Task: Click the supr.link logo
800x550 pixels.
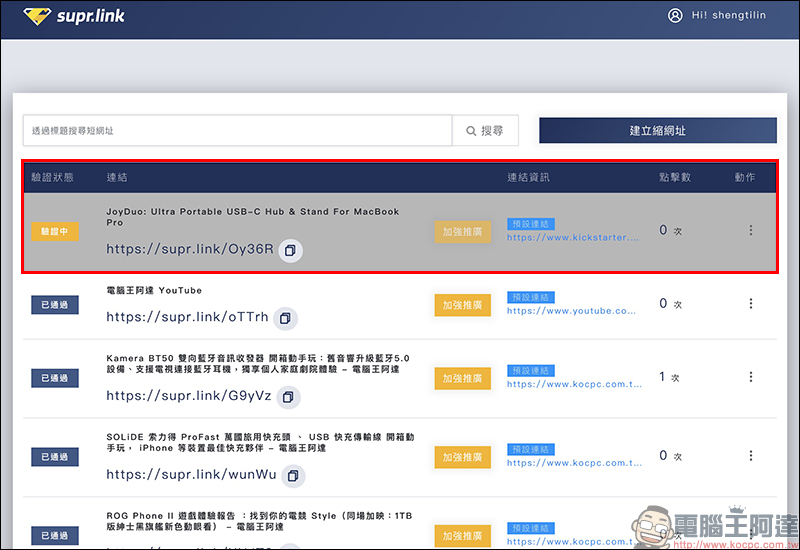Action: 74,16
